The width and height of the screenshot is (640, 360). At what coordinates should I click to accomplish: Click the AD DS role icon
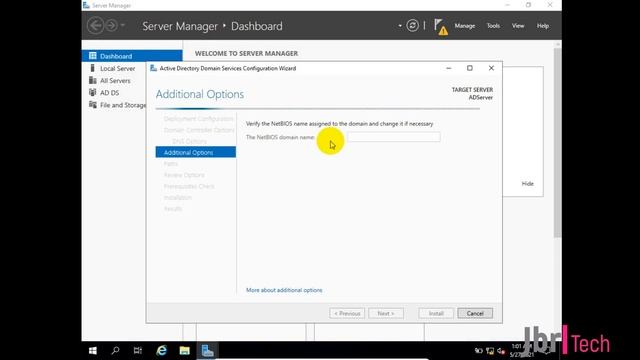pos(93,93)
